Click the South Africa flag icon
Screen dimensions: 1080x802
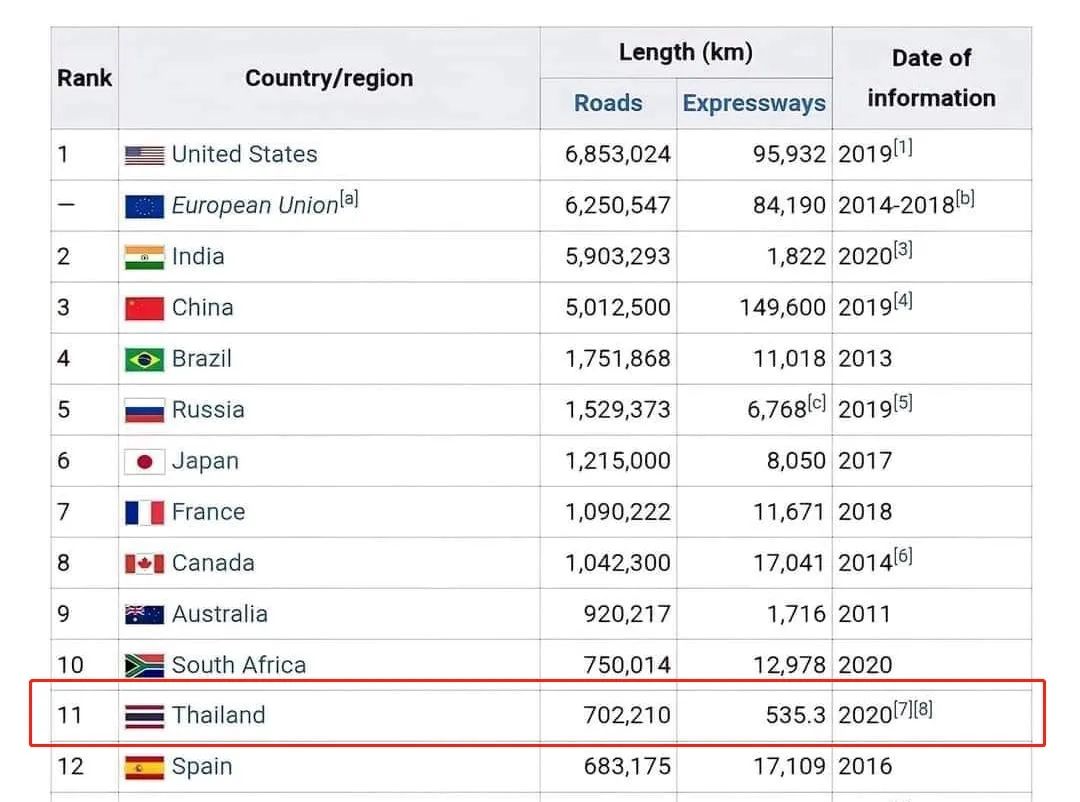pos(144,665)
